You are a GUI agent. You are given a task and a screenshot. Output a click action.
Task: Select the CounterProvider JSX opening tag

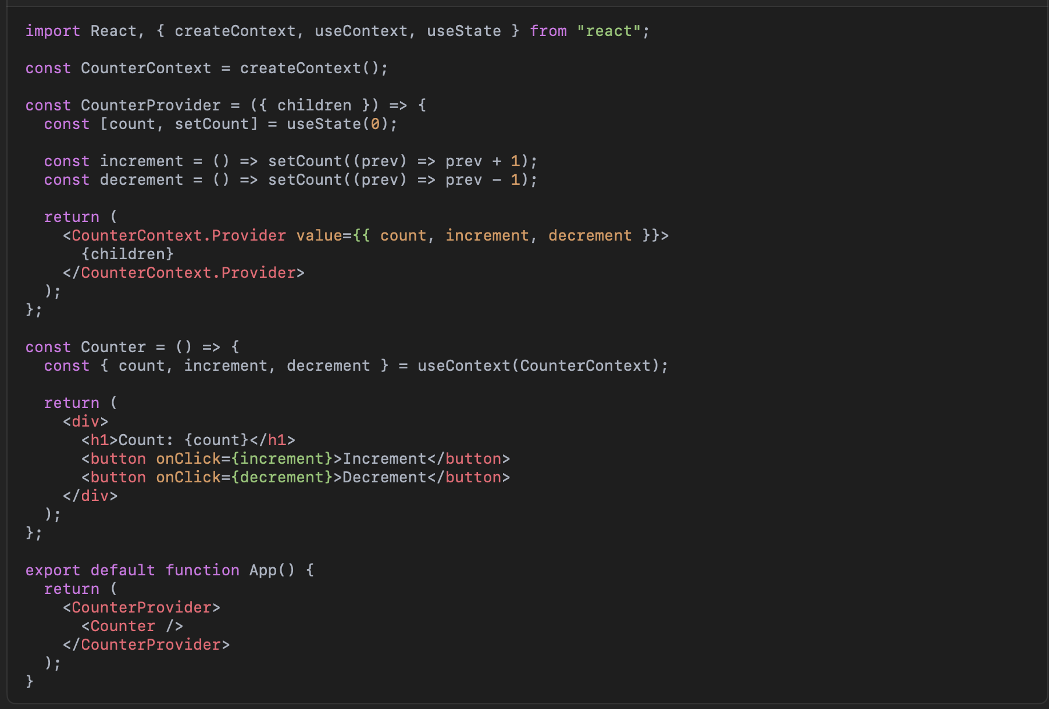(140, 607)
